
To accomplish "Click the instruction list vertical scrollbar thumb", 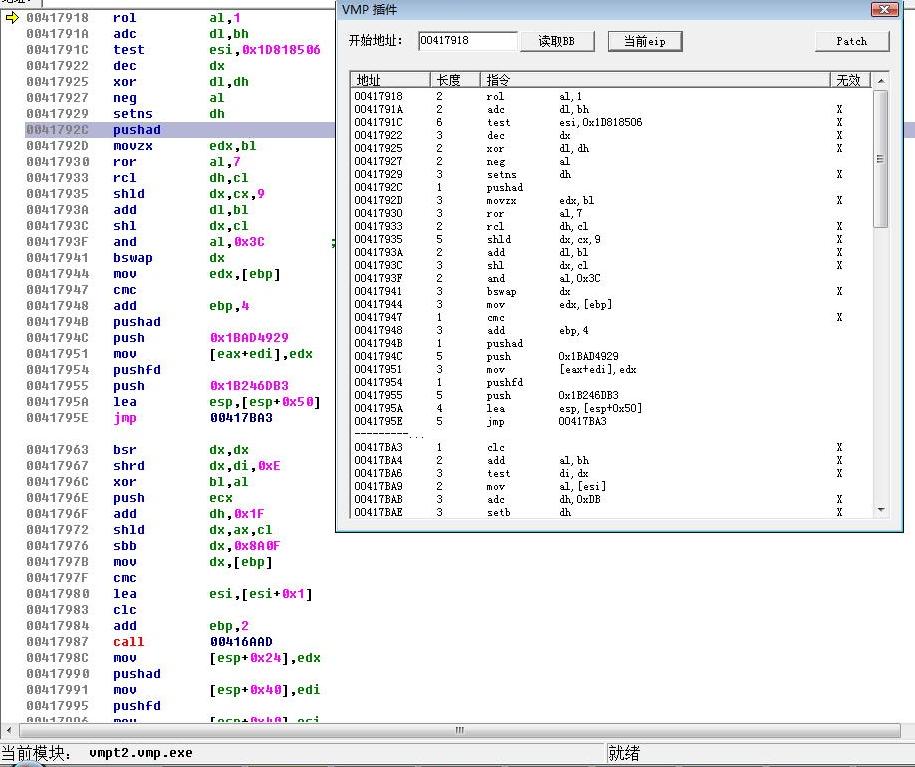I will [x=881, y=160].
